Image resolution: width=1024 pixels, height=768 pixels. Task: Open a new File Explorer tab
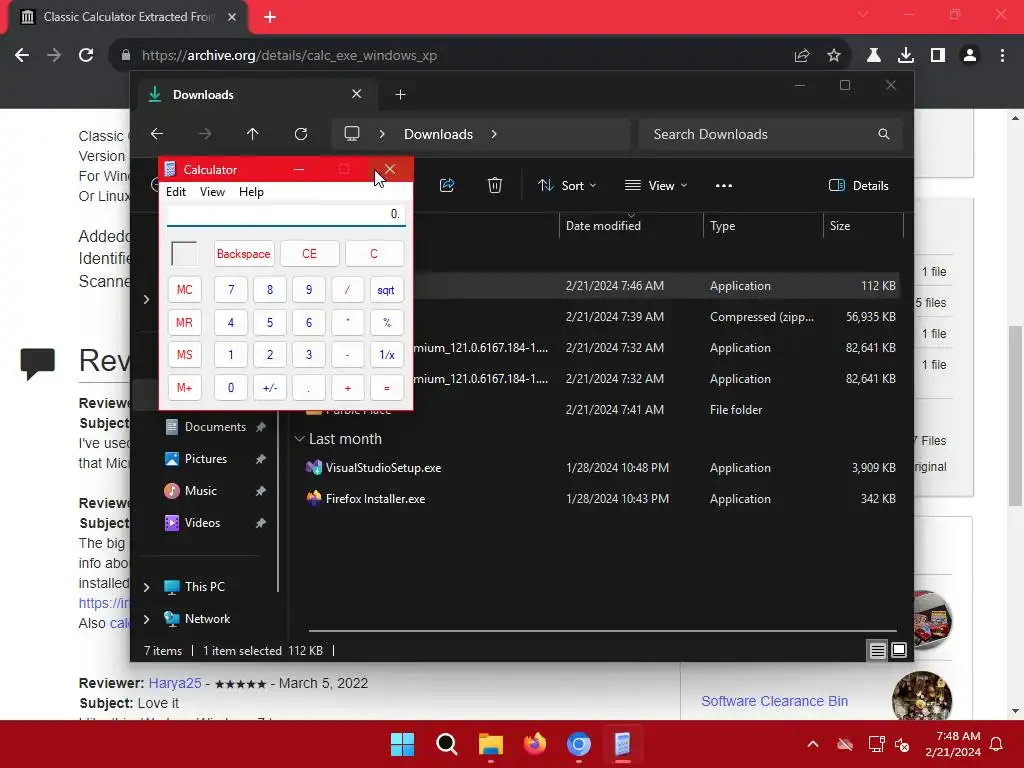point(400,95)
